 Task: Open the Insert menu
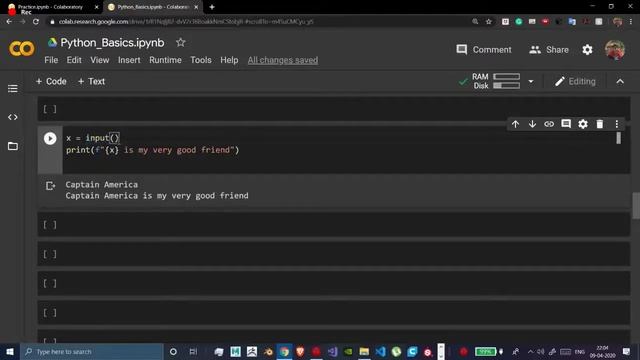[x=129, y=60]
